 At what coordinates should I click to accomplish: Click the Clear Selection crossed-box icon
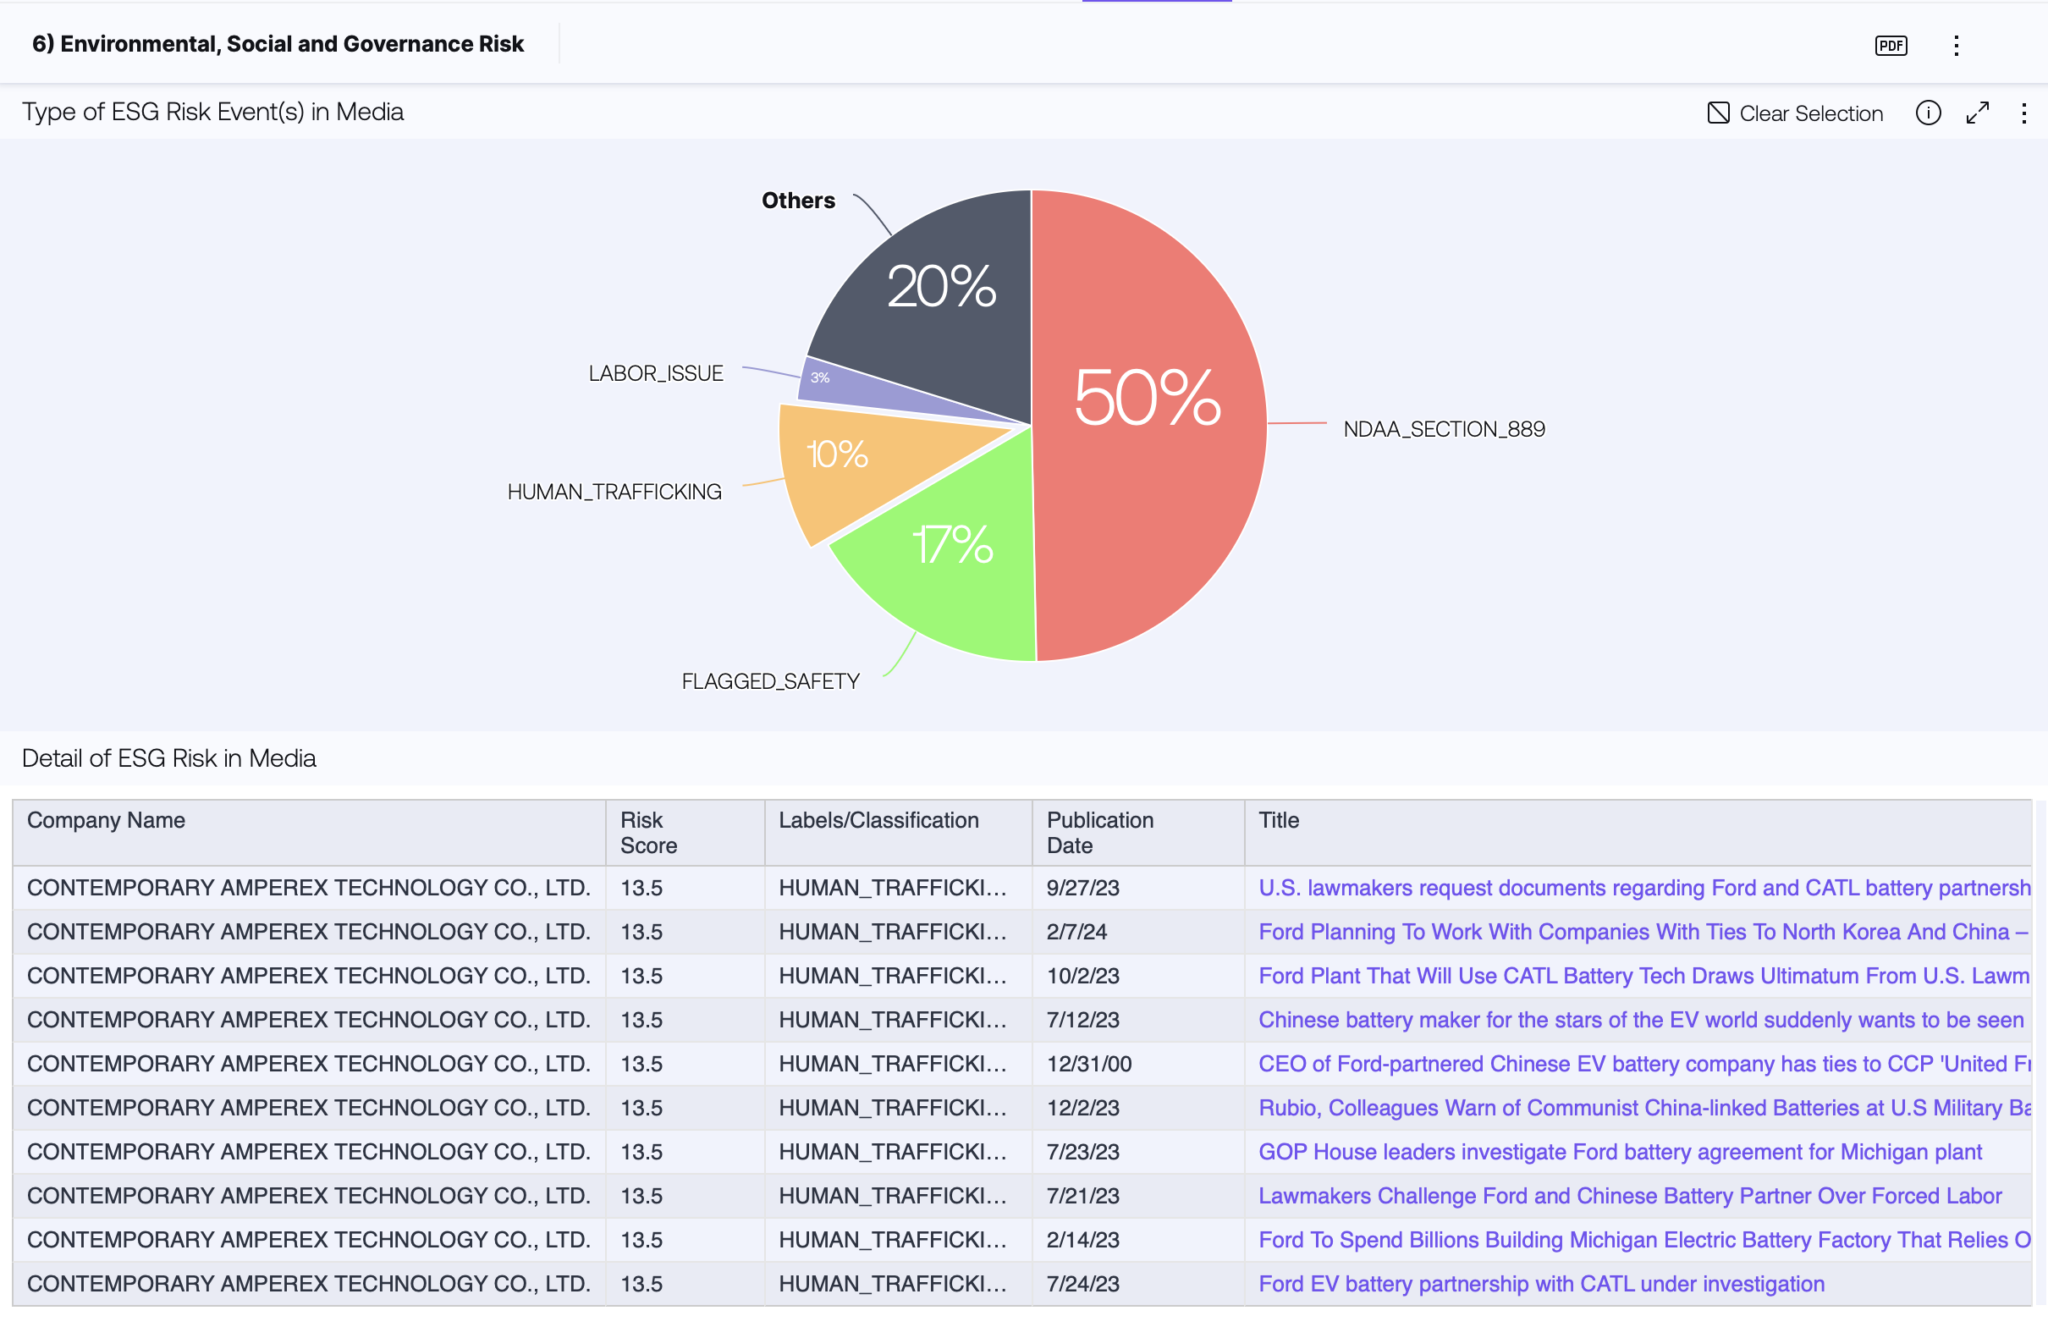1718,113
